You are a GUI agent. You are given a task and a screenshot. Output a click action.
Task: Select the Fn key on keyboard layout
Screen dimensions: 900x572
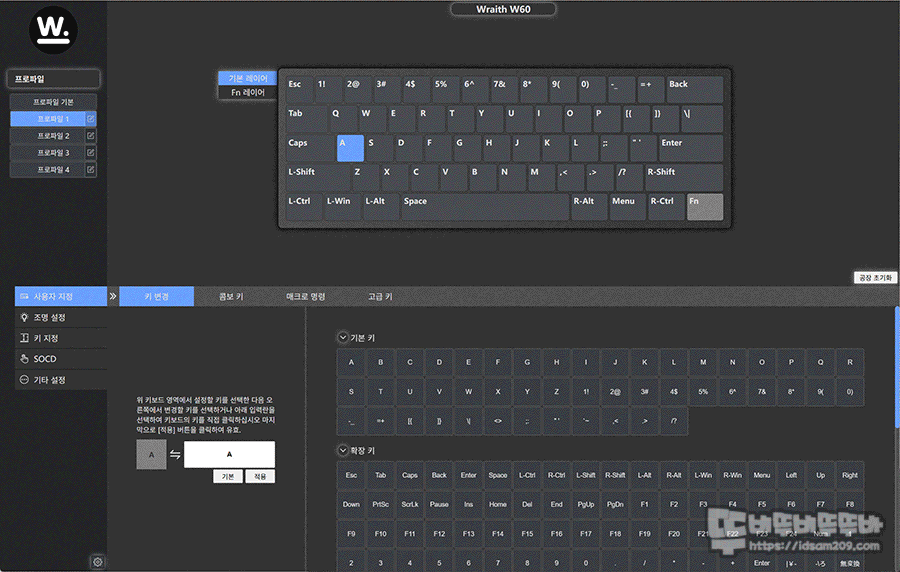pos(705,207)
